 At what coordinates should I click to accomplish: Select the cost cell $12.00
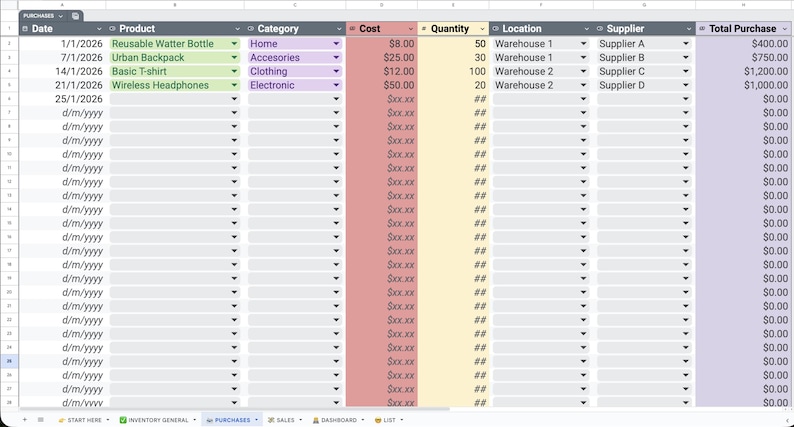(x=382, y=71)
